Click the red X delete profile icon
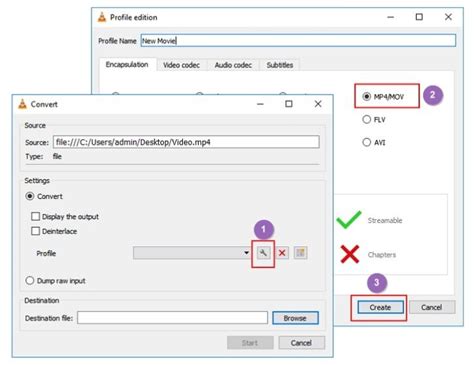474x365 pixels. tap(282, 253)
